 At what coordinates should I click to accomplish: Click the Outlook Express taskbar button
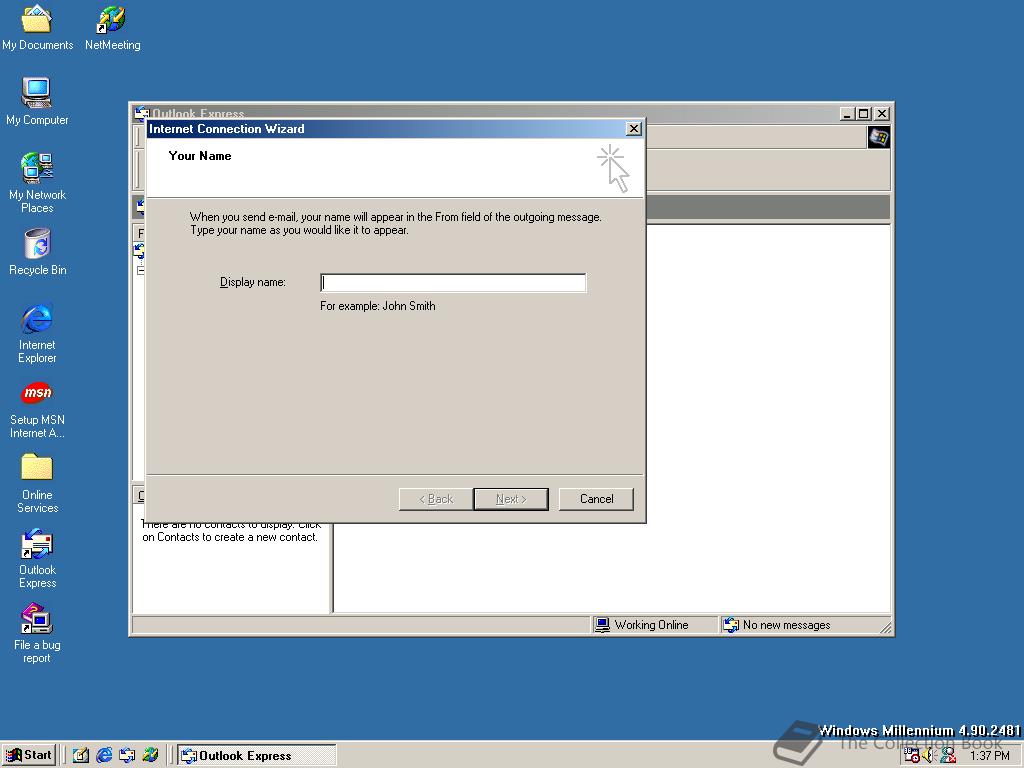coord(257,756)
